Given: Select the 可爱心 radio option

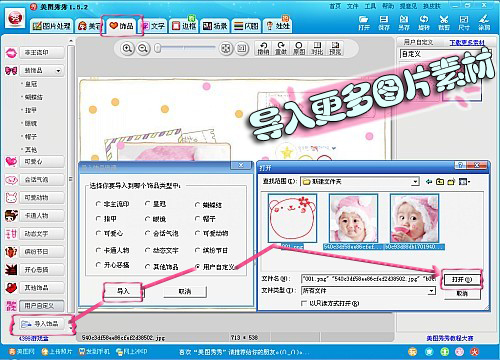Looking at the screenshot, I should 98,233.
